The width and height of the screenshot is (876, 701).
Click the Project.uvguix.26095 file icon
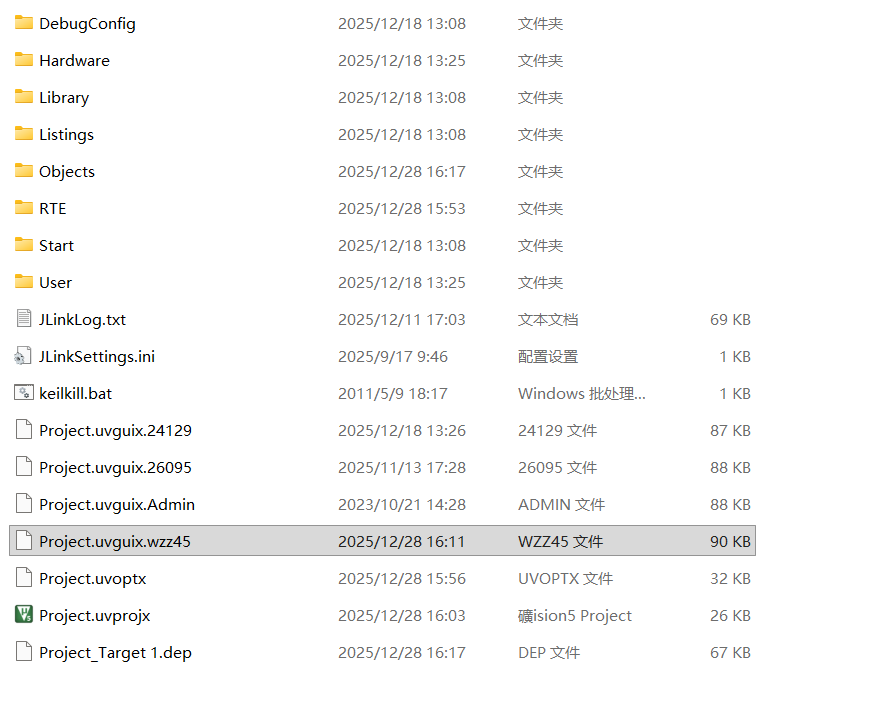click(23, 466)
